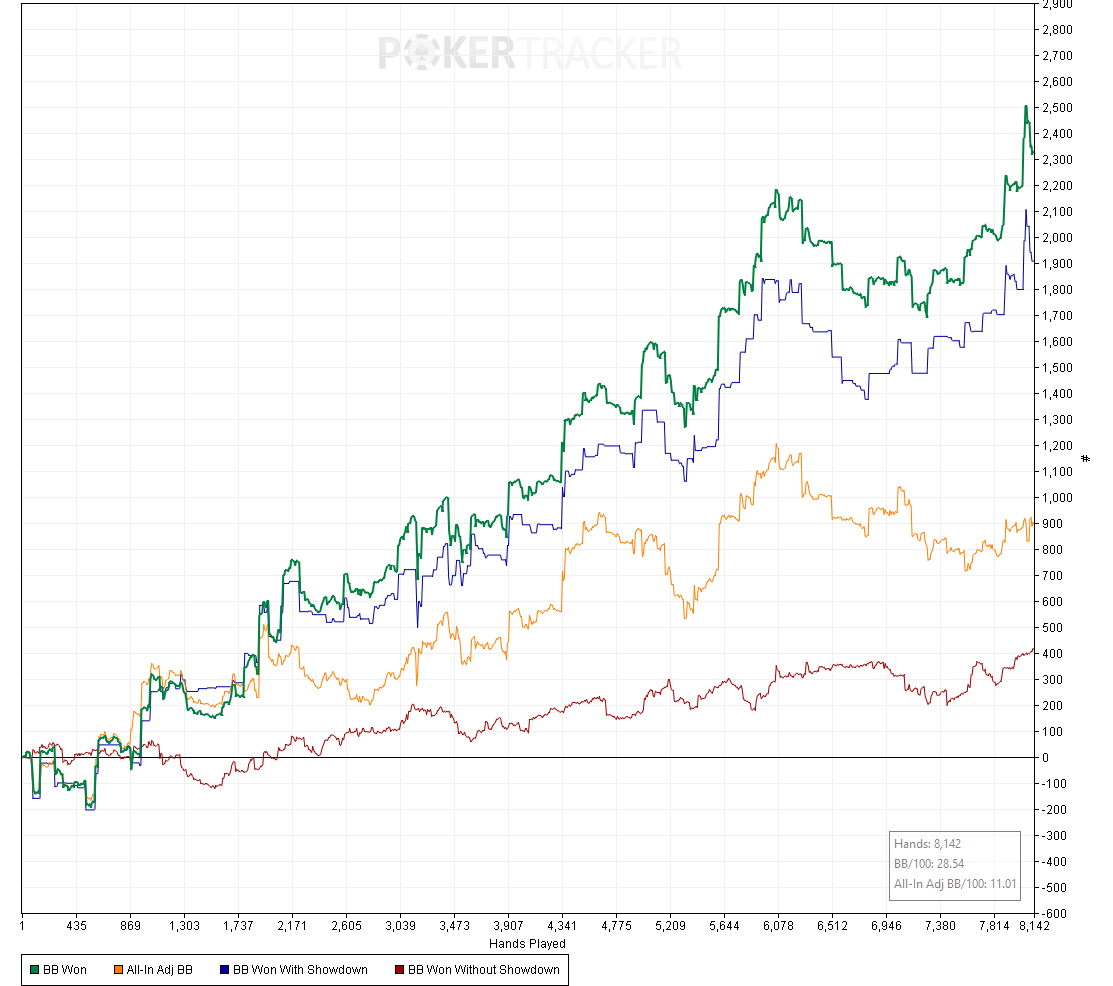Click x-axis tick label 5,209

pyautogui.click(x=670, y=926)
